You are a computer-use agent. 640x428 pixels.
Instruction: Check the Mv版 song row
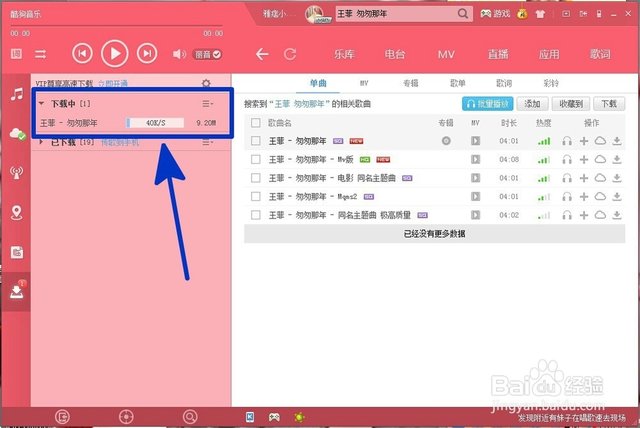(x=256, y=160)
